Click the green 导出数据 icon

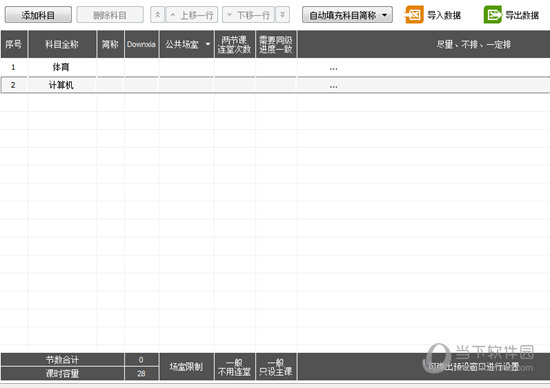click(492, 15)
